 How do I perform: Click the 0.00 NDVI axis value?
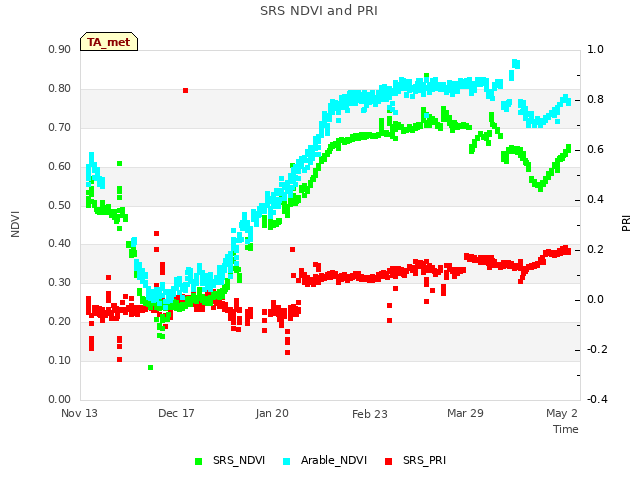pos(59,399)
